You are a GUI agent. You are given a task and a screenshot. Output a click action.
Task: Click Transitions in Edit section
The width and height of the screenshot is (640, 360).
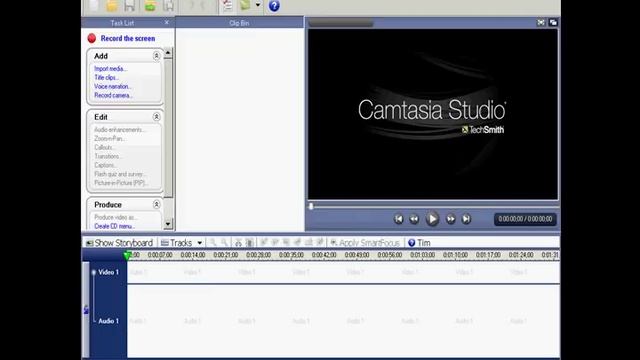pos(108,156)
